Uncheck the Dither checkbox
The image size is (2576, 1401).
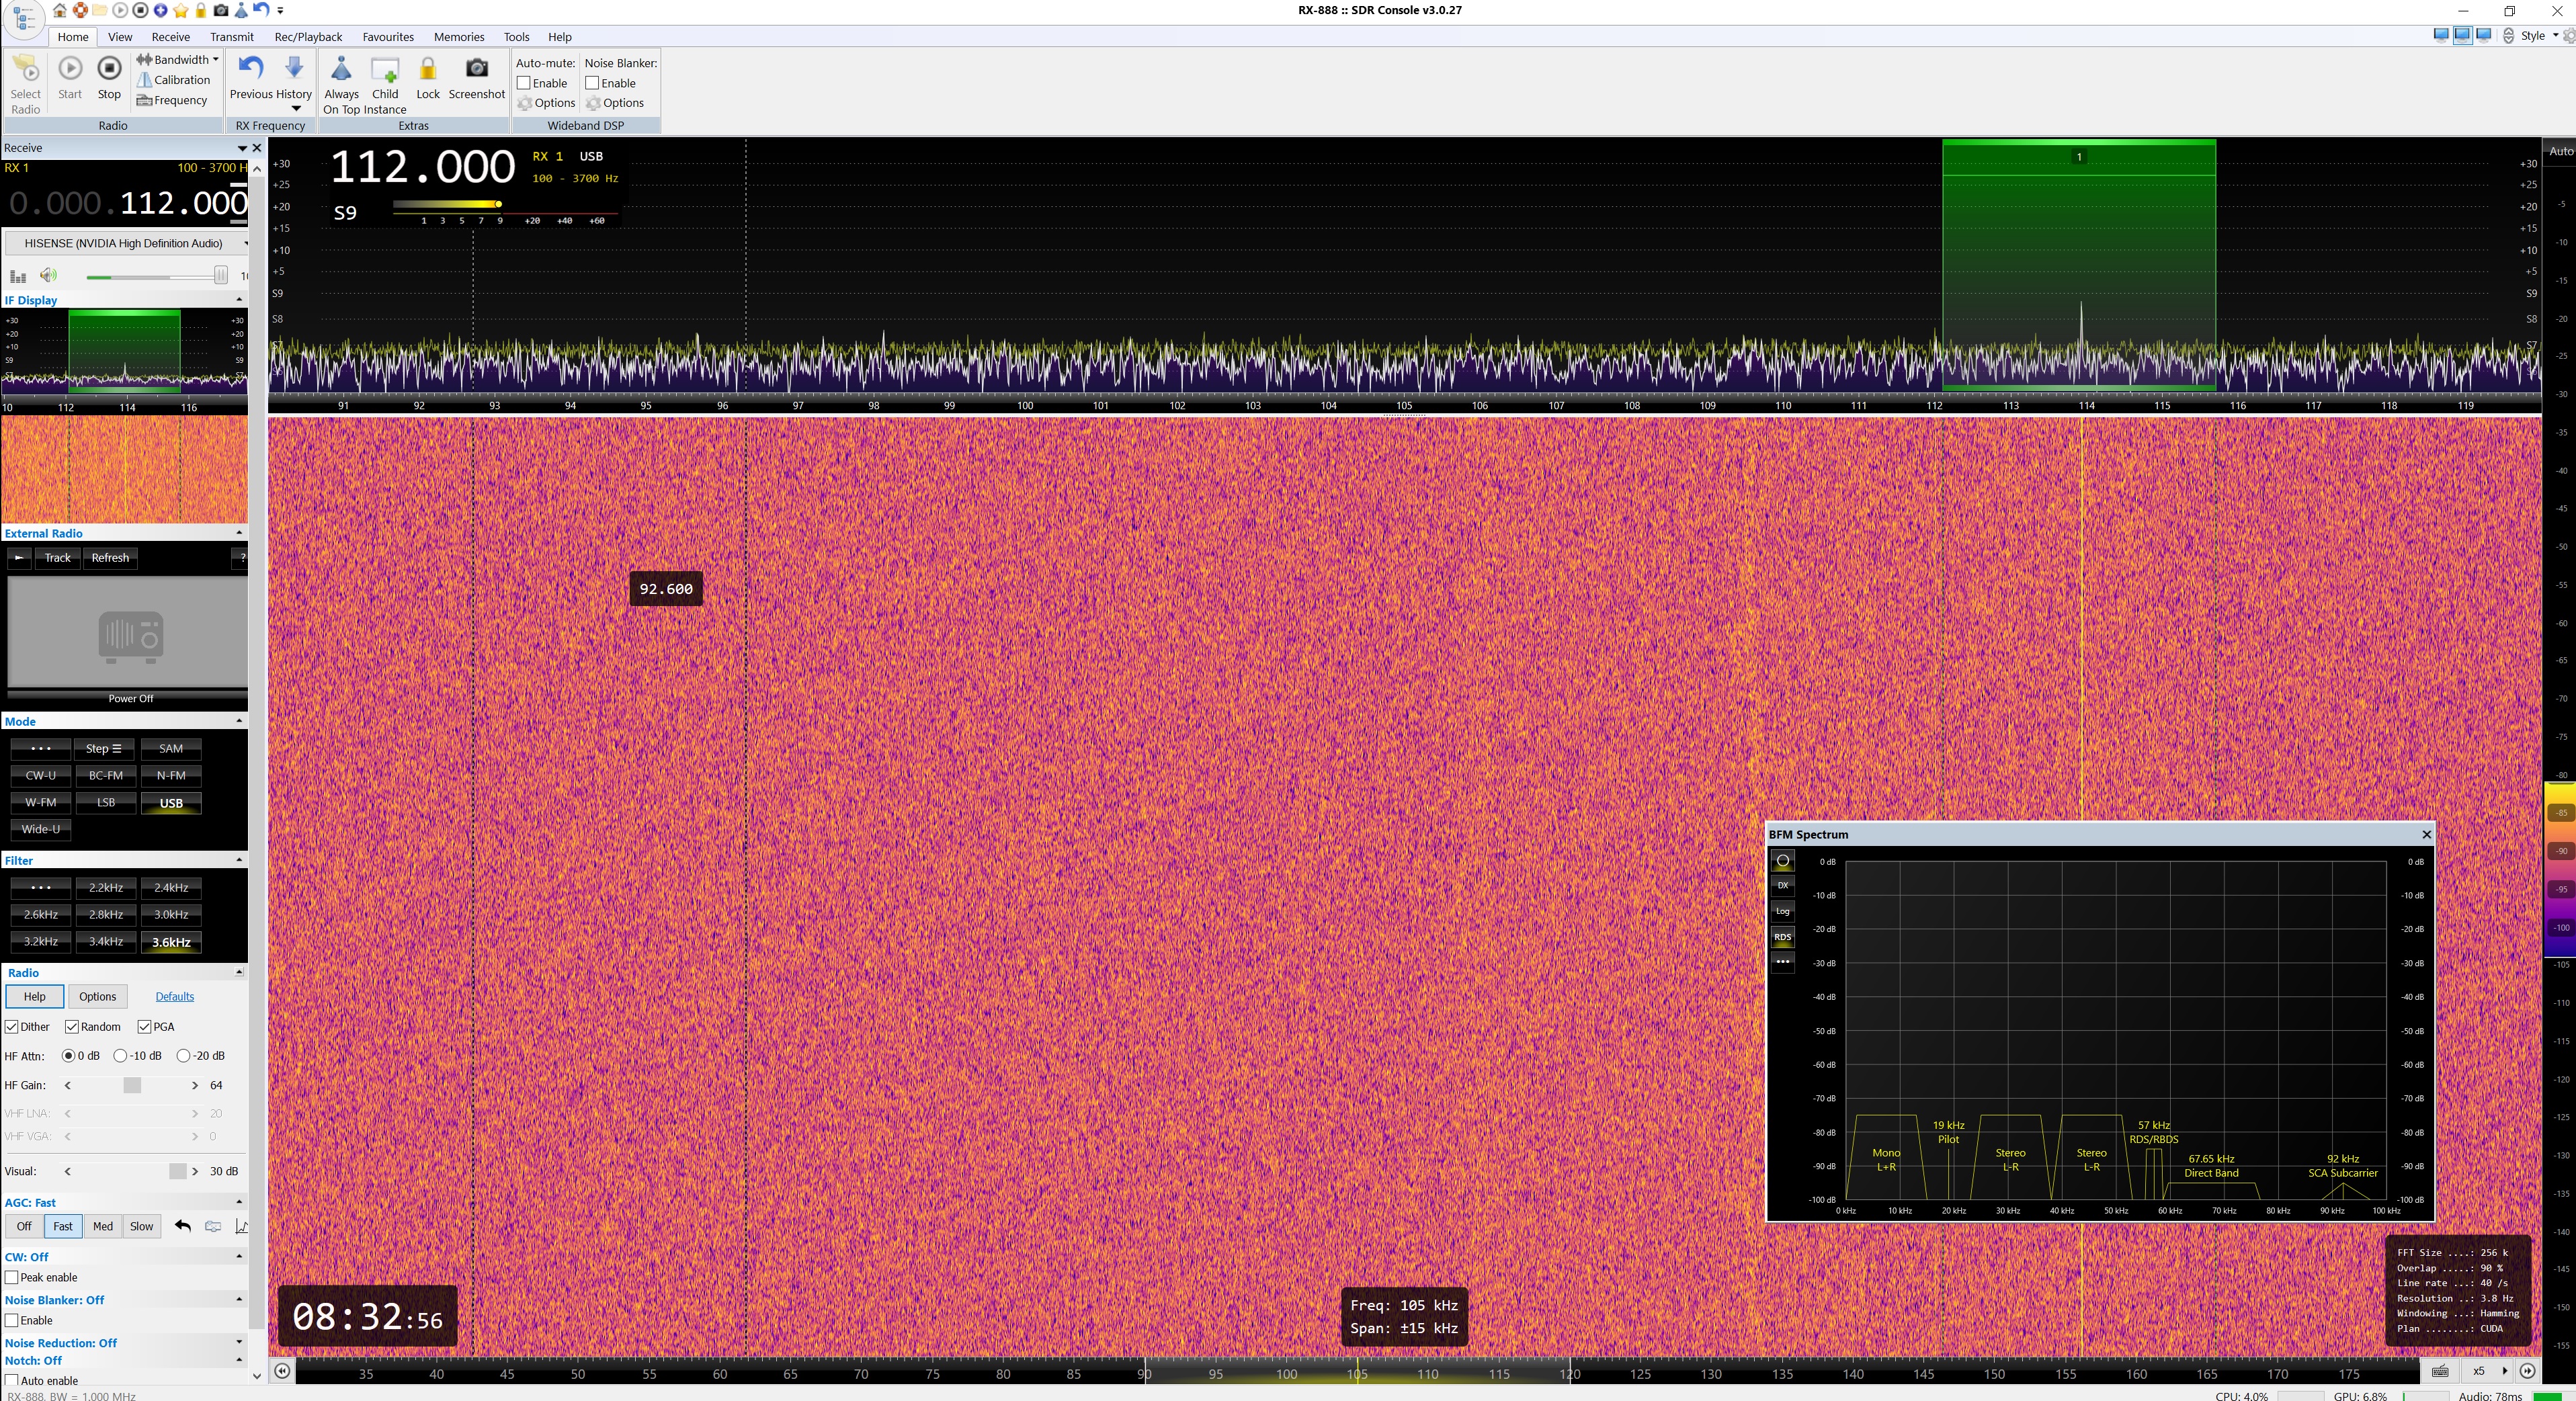coord(12,1027)
